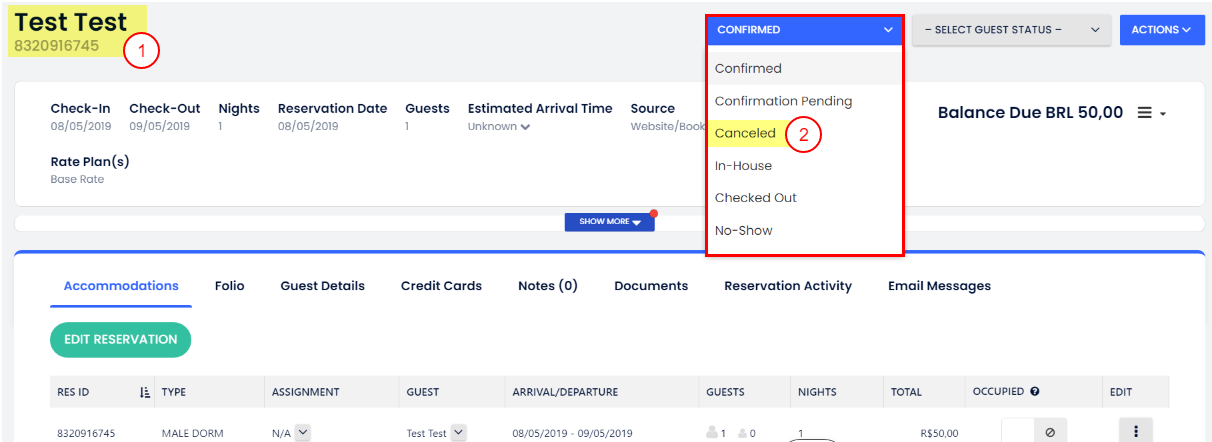Open the Balance Due hamburger menu
The image size is (1212, 442).
[x=1152, y=114]
